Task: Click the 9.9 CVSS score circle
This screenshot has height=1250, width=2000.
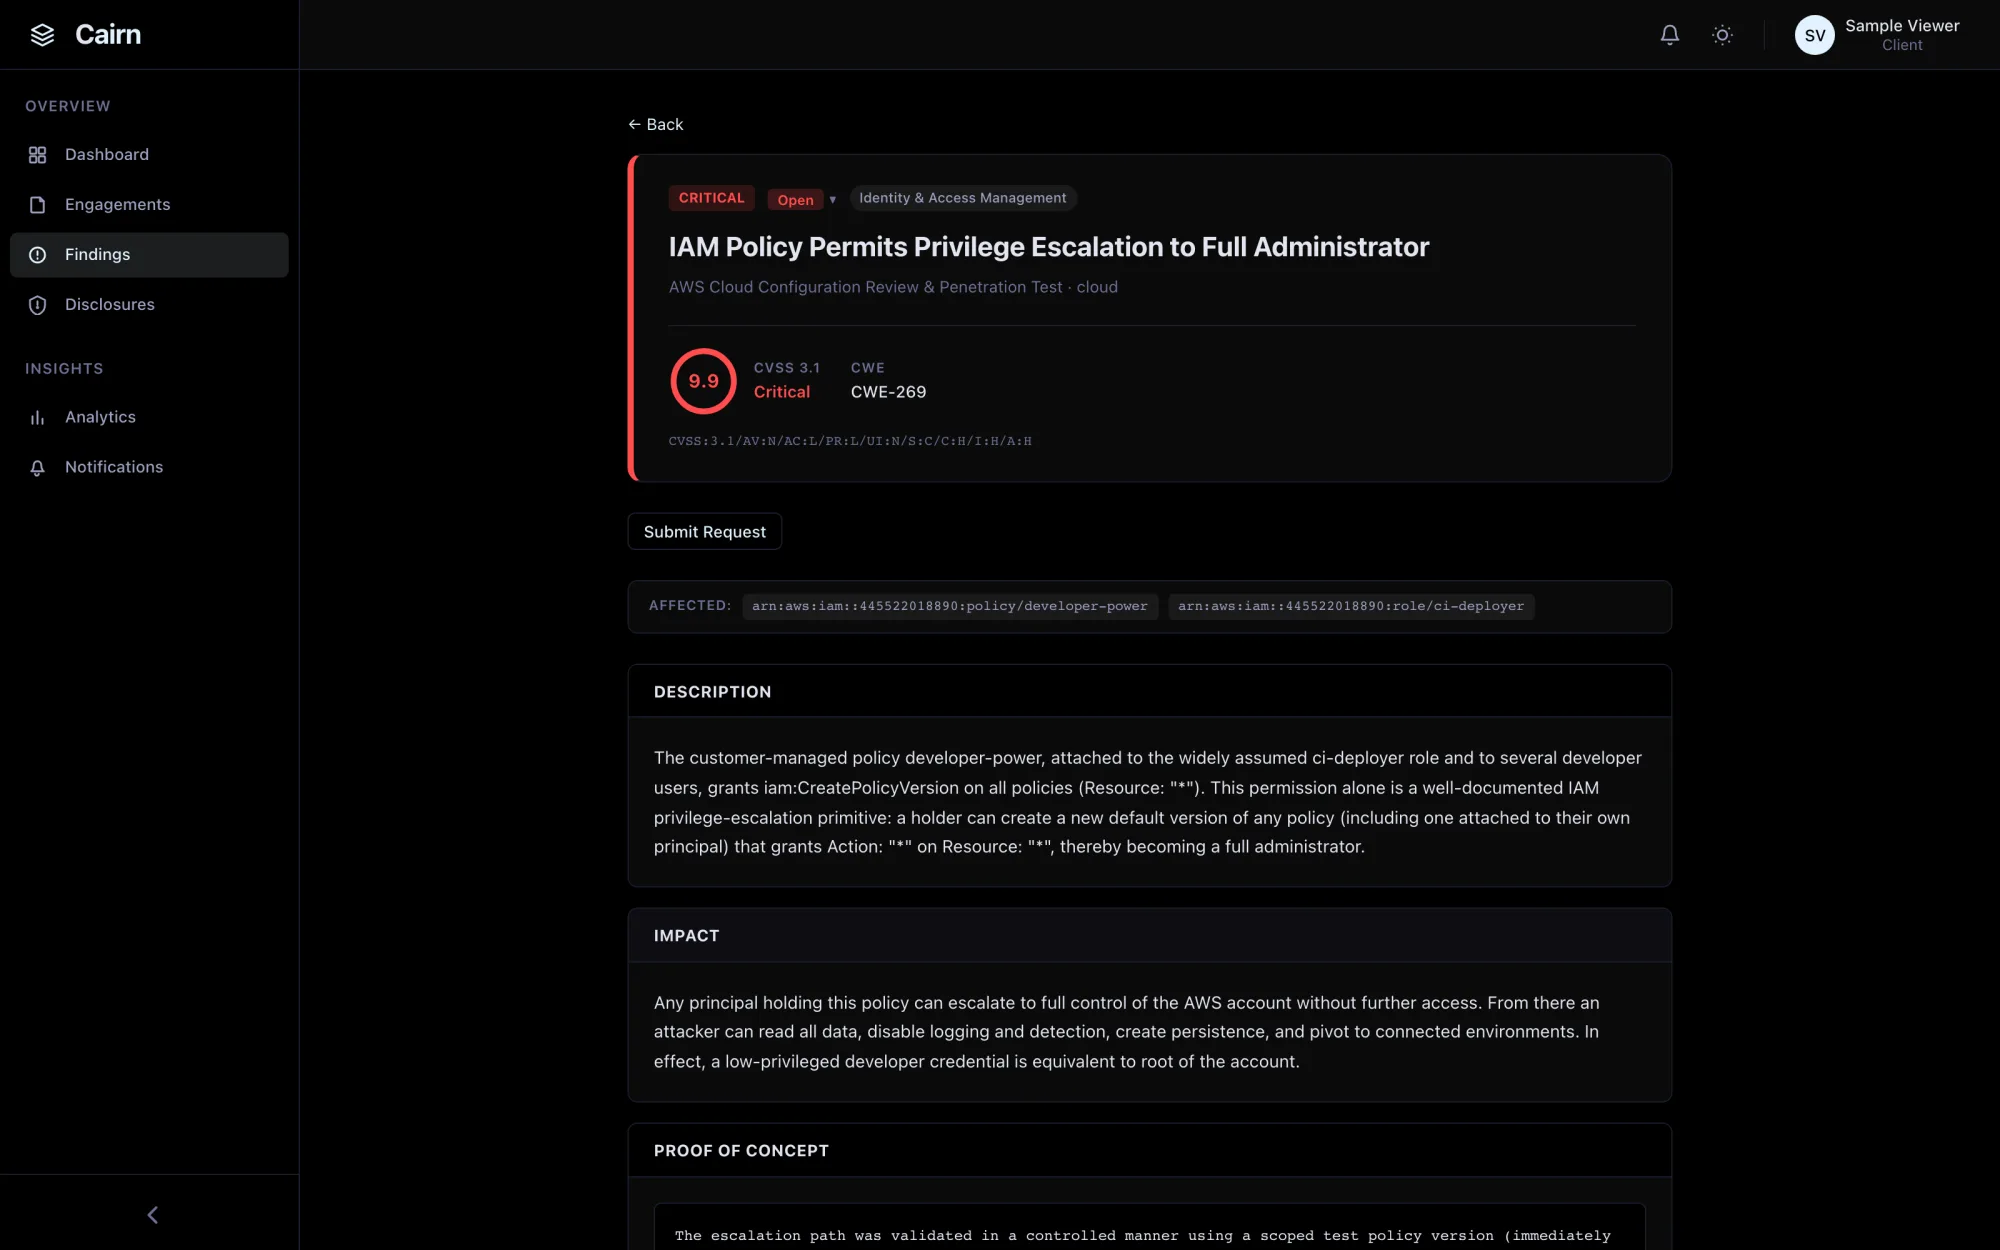Action: (x=703, y=381)
